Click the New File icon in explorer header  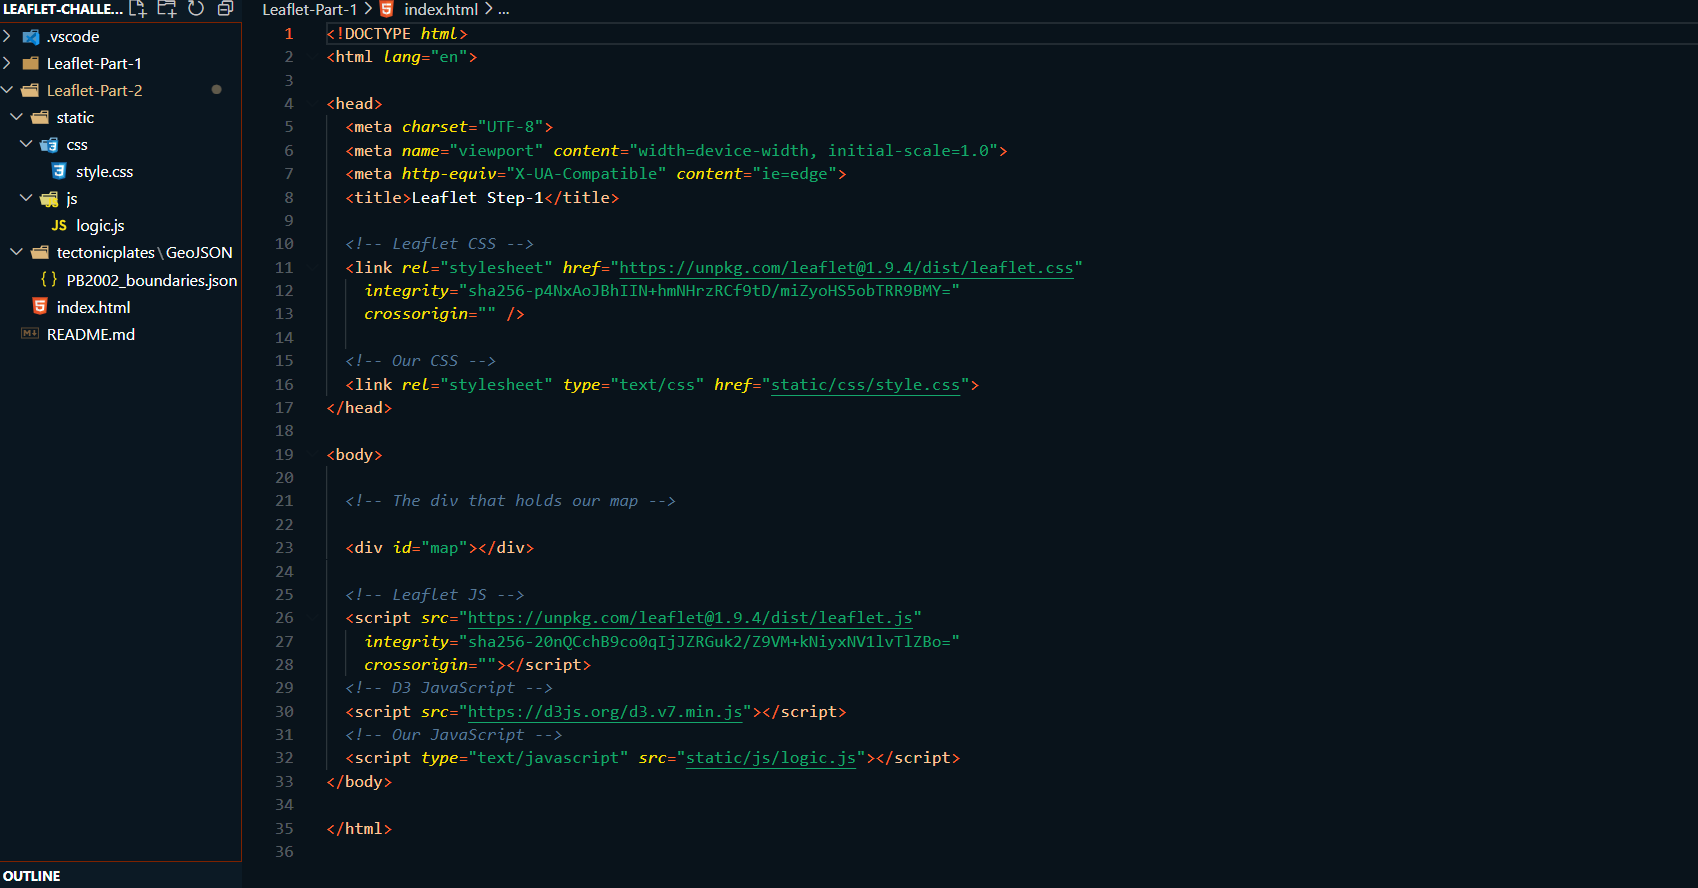[138, 9]
